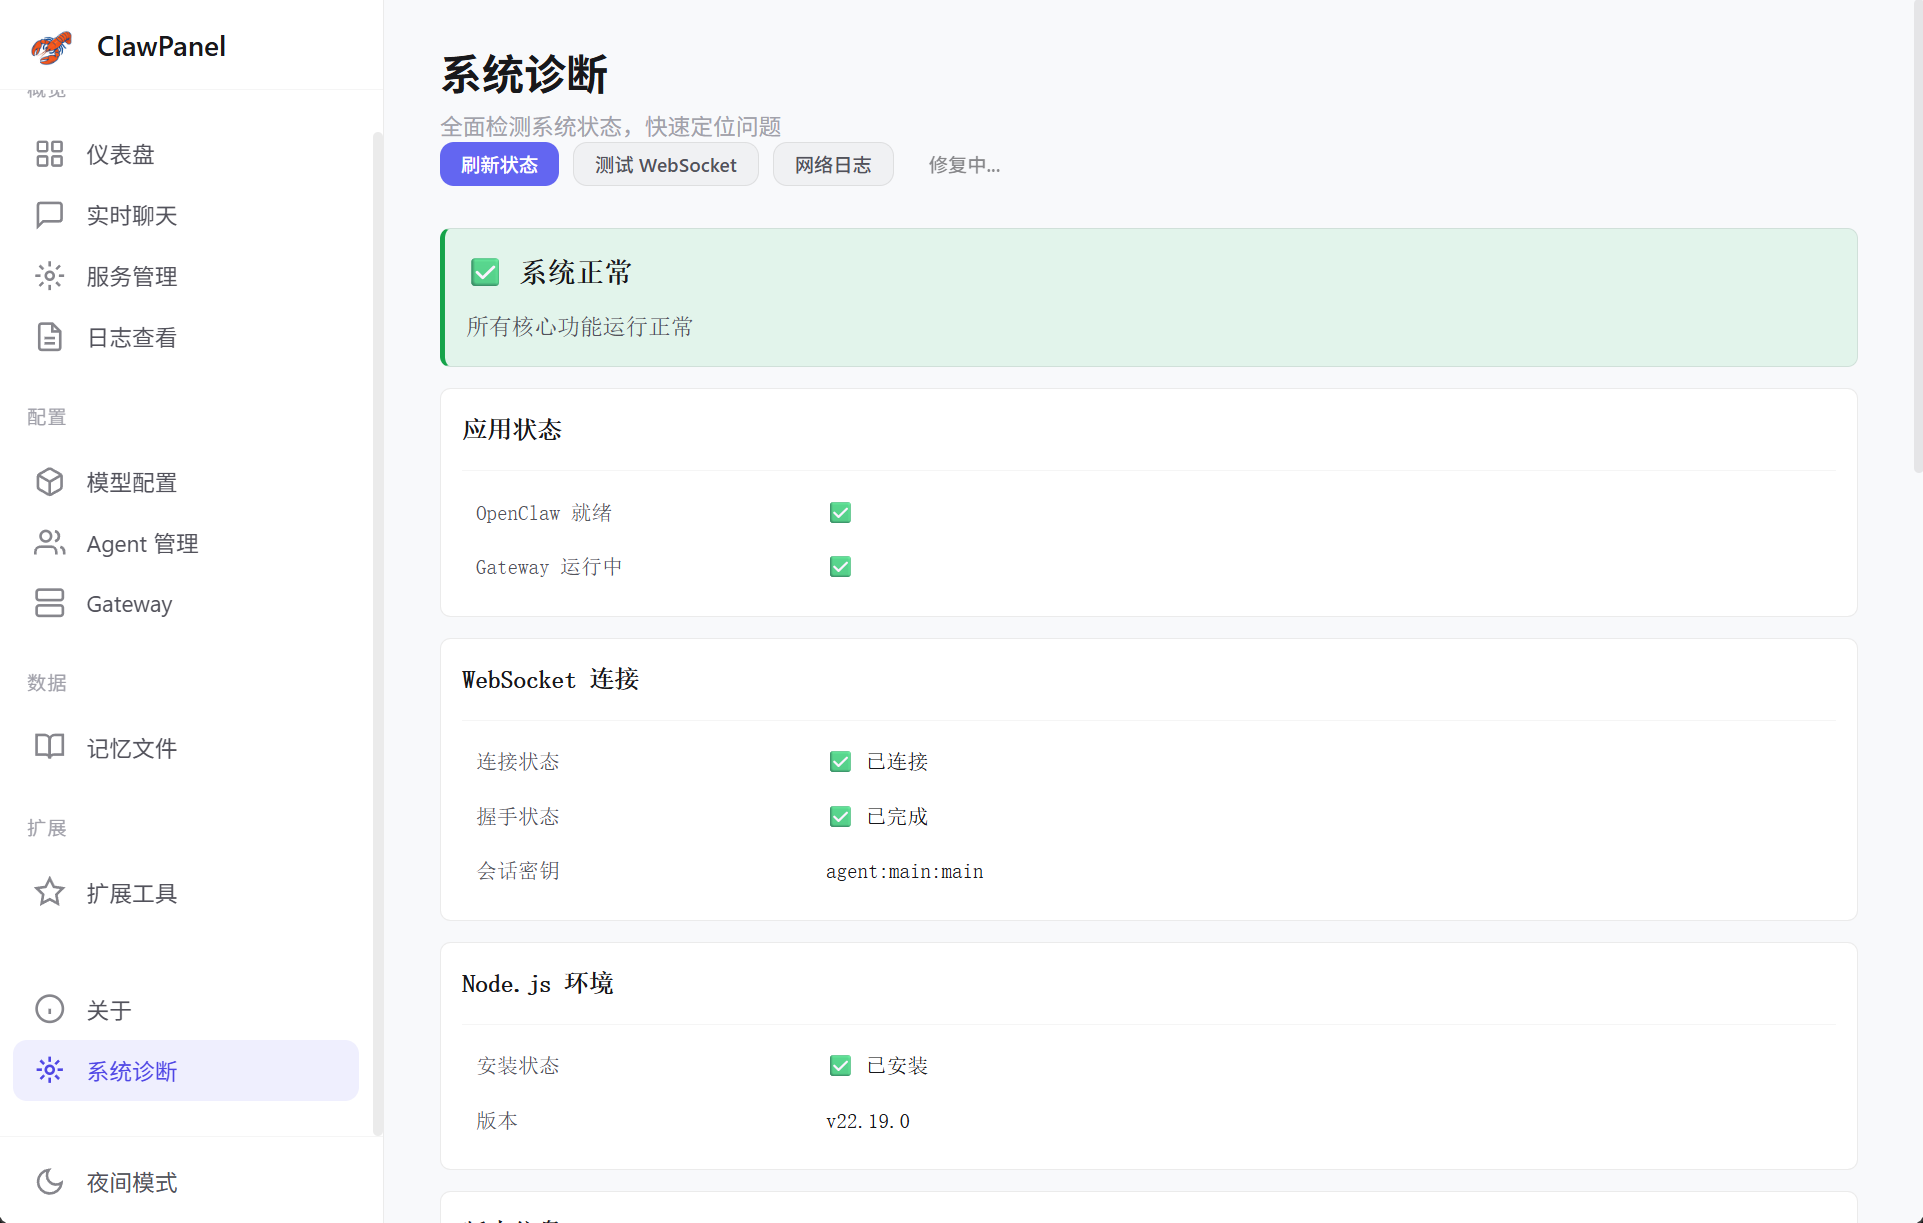Open the 记忆文件 memory files icon

50,747
